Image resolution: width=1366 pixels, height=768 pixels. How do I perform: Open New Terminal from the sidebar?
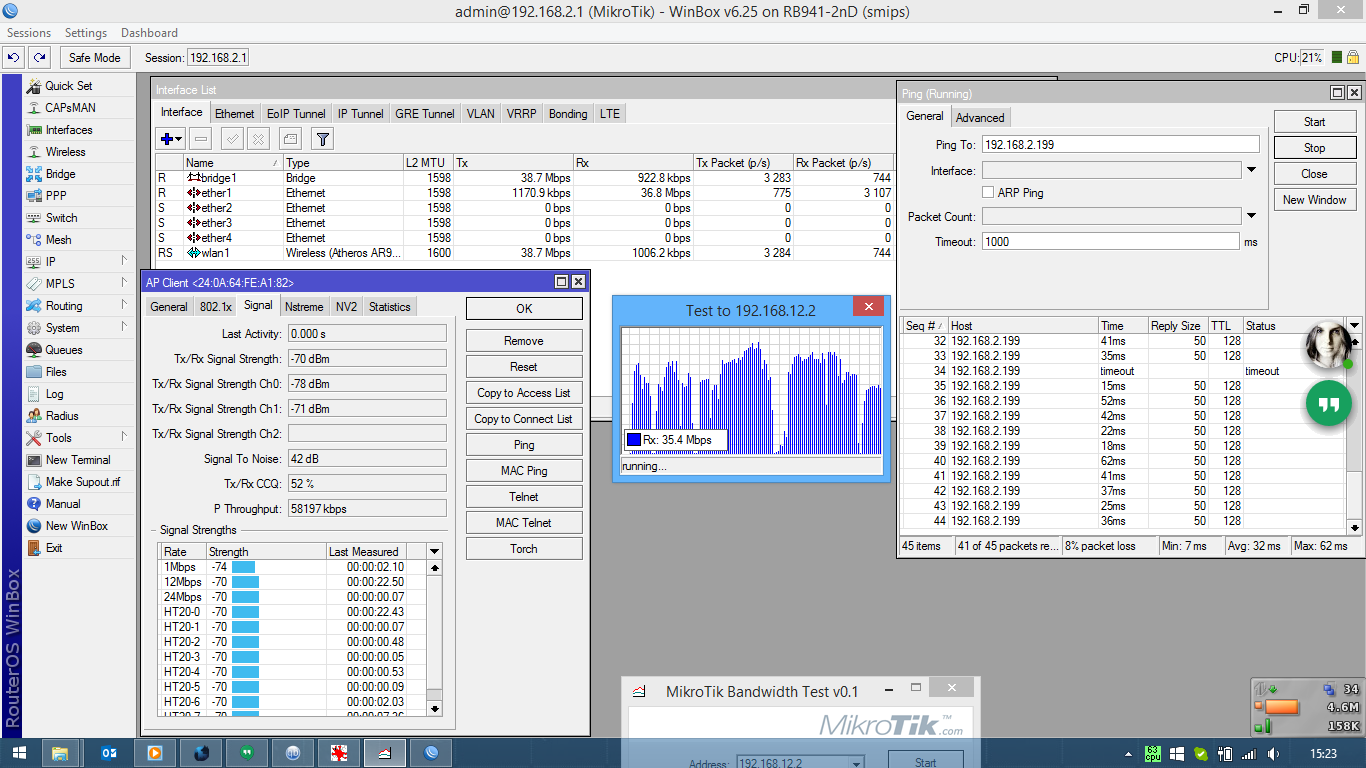(78, 460)
